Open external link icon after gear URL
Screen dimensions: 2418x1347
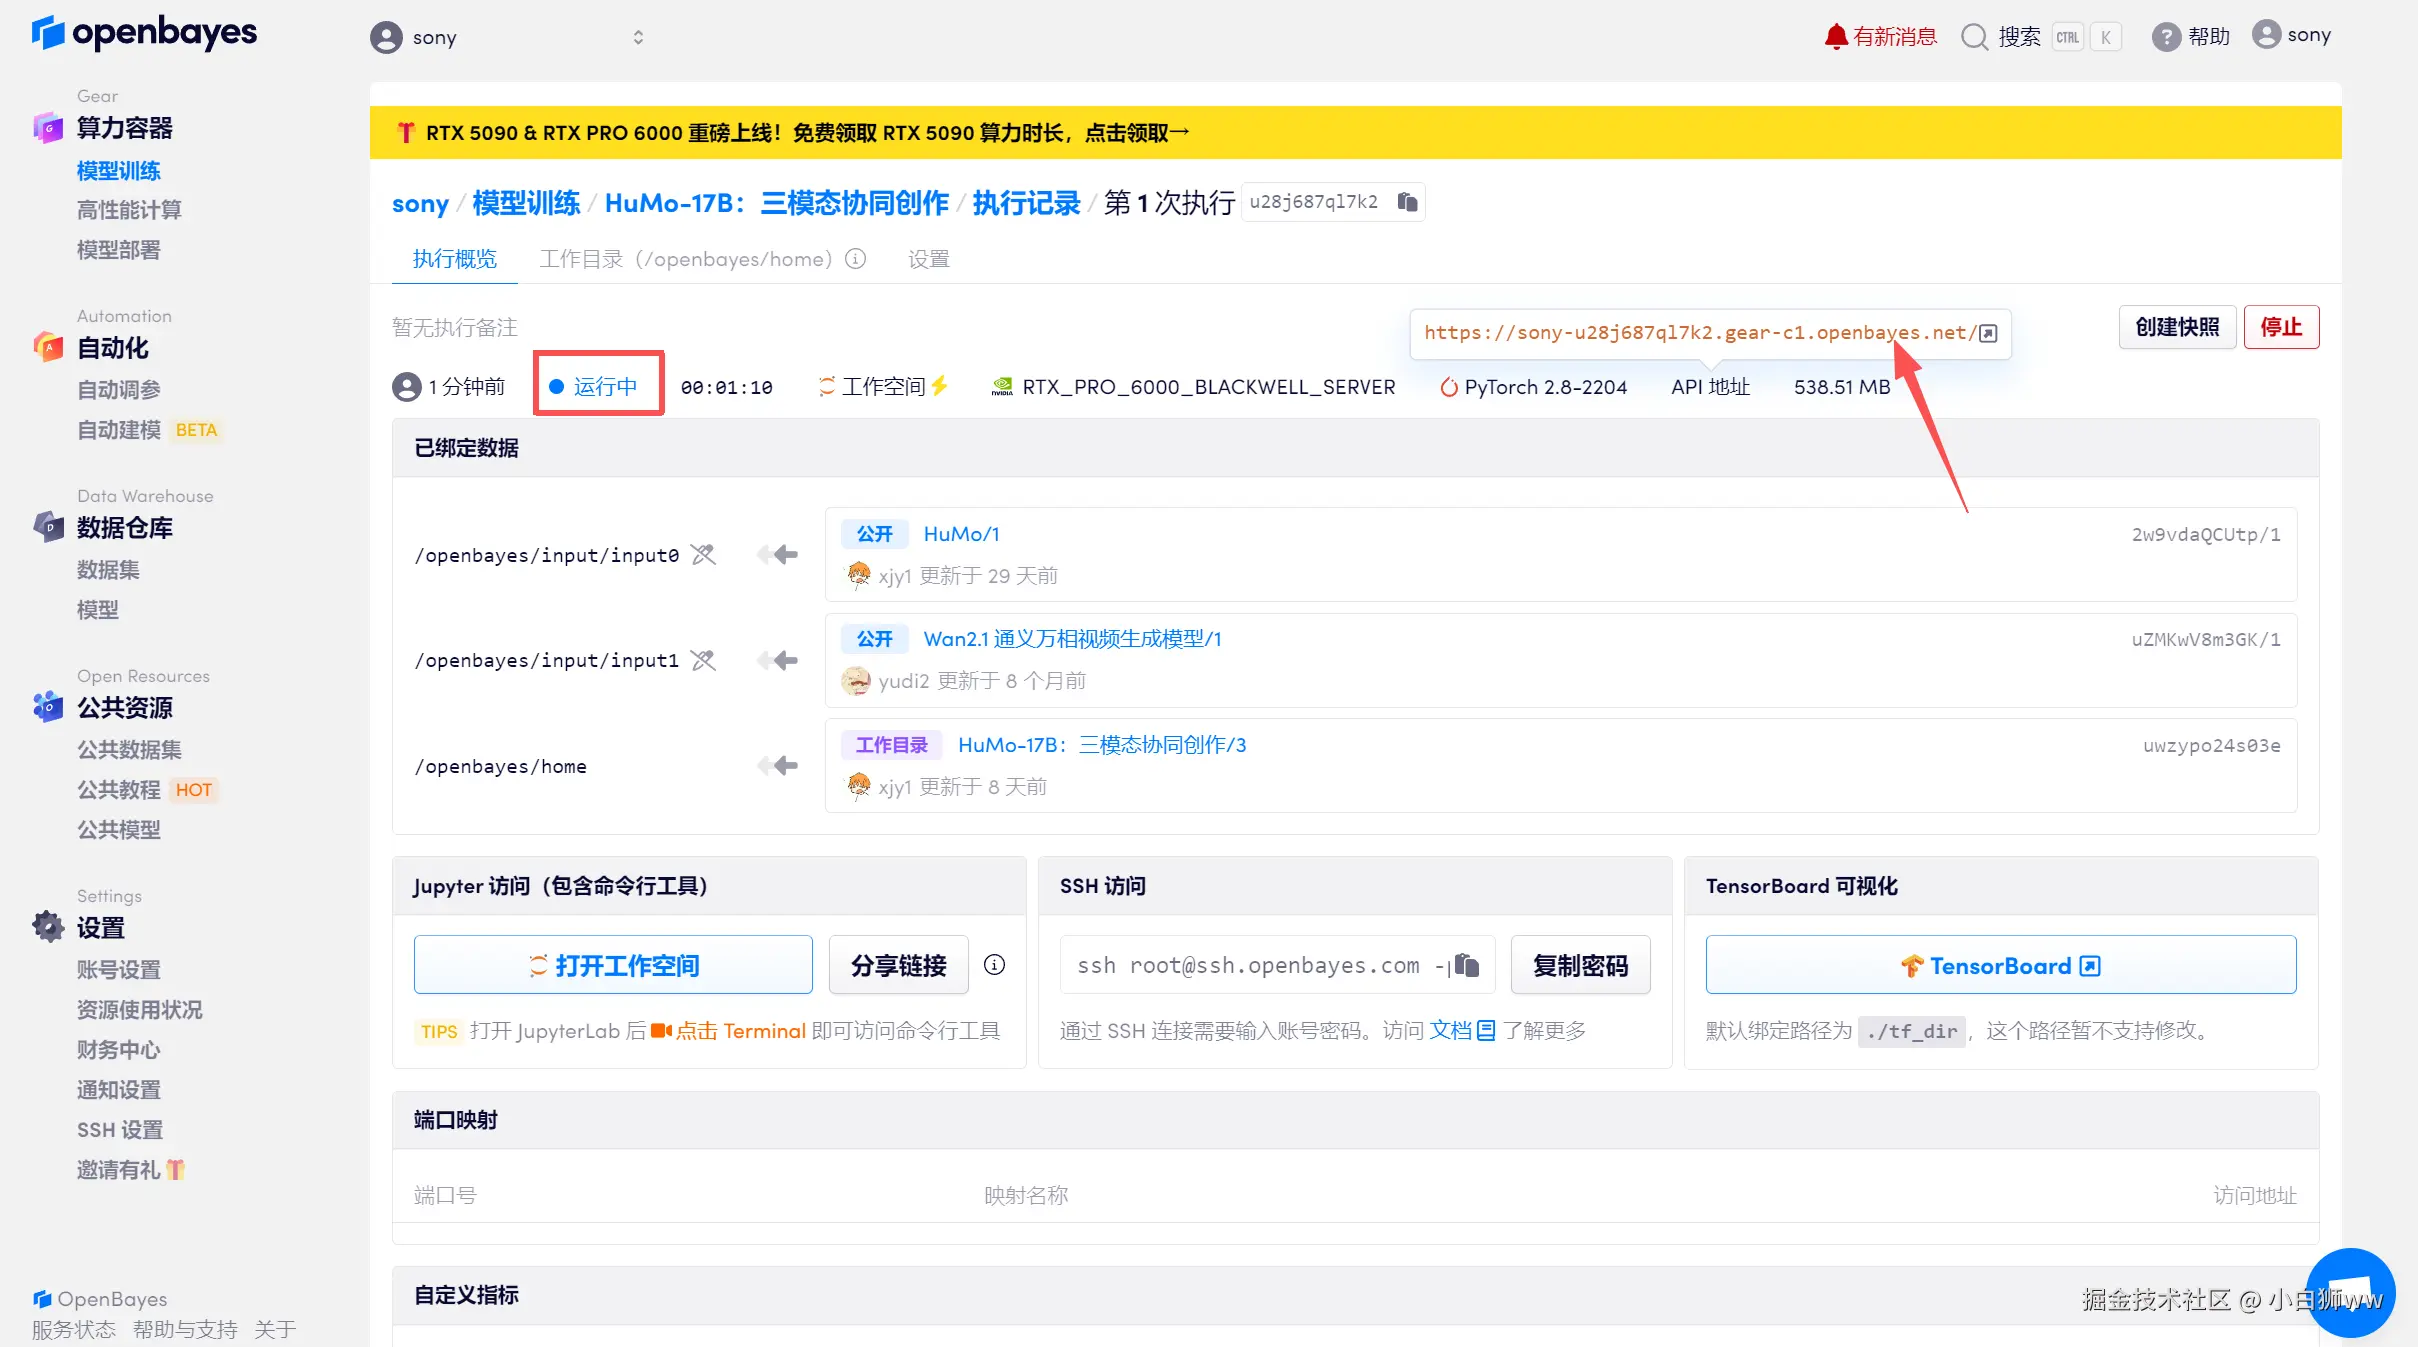tap(1989, 333)
